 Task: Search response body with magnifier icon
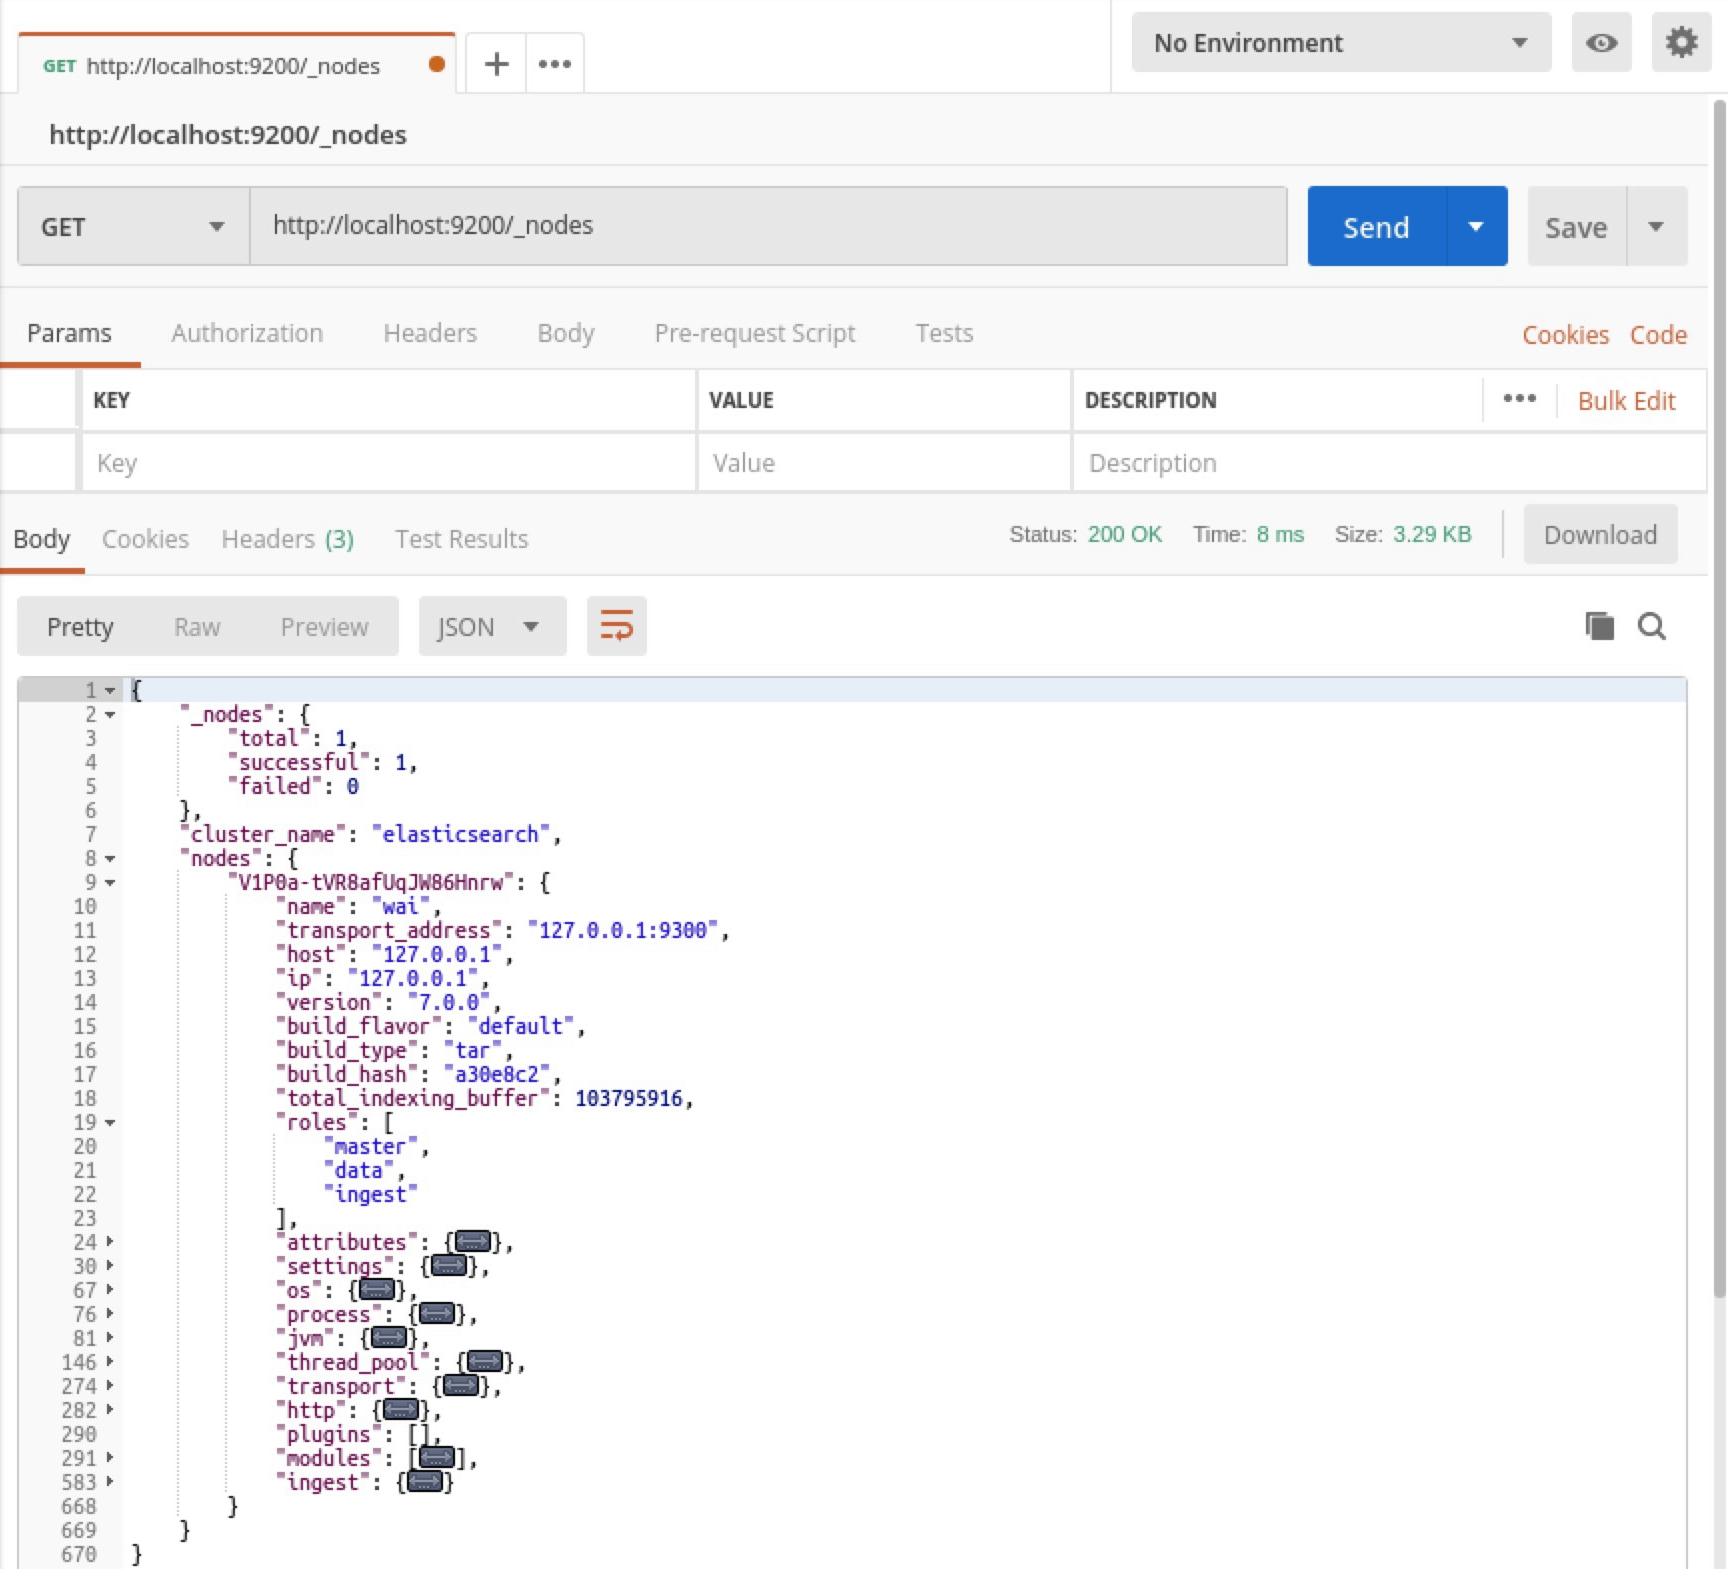1652,626
